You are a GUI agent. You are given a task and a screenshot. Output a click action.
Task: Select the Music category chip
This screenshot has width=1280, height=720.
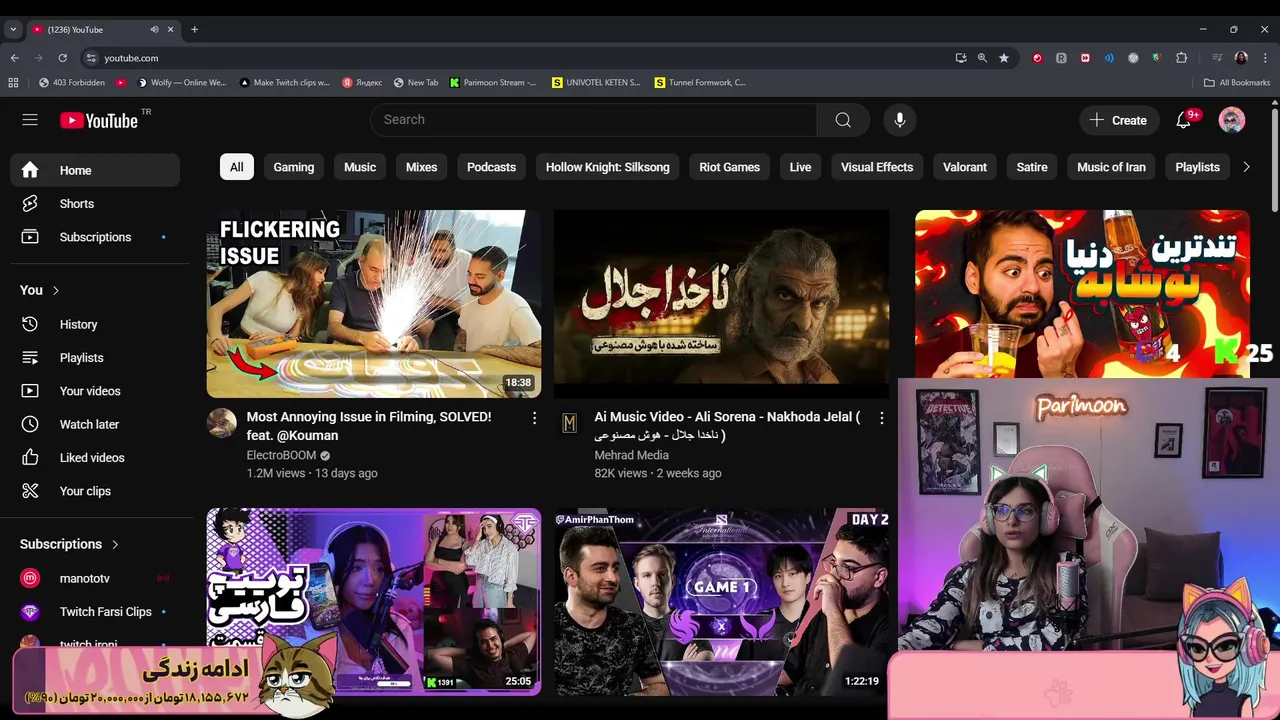click(x=360, y=167)
